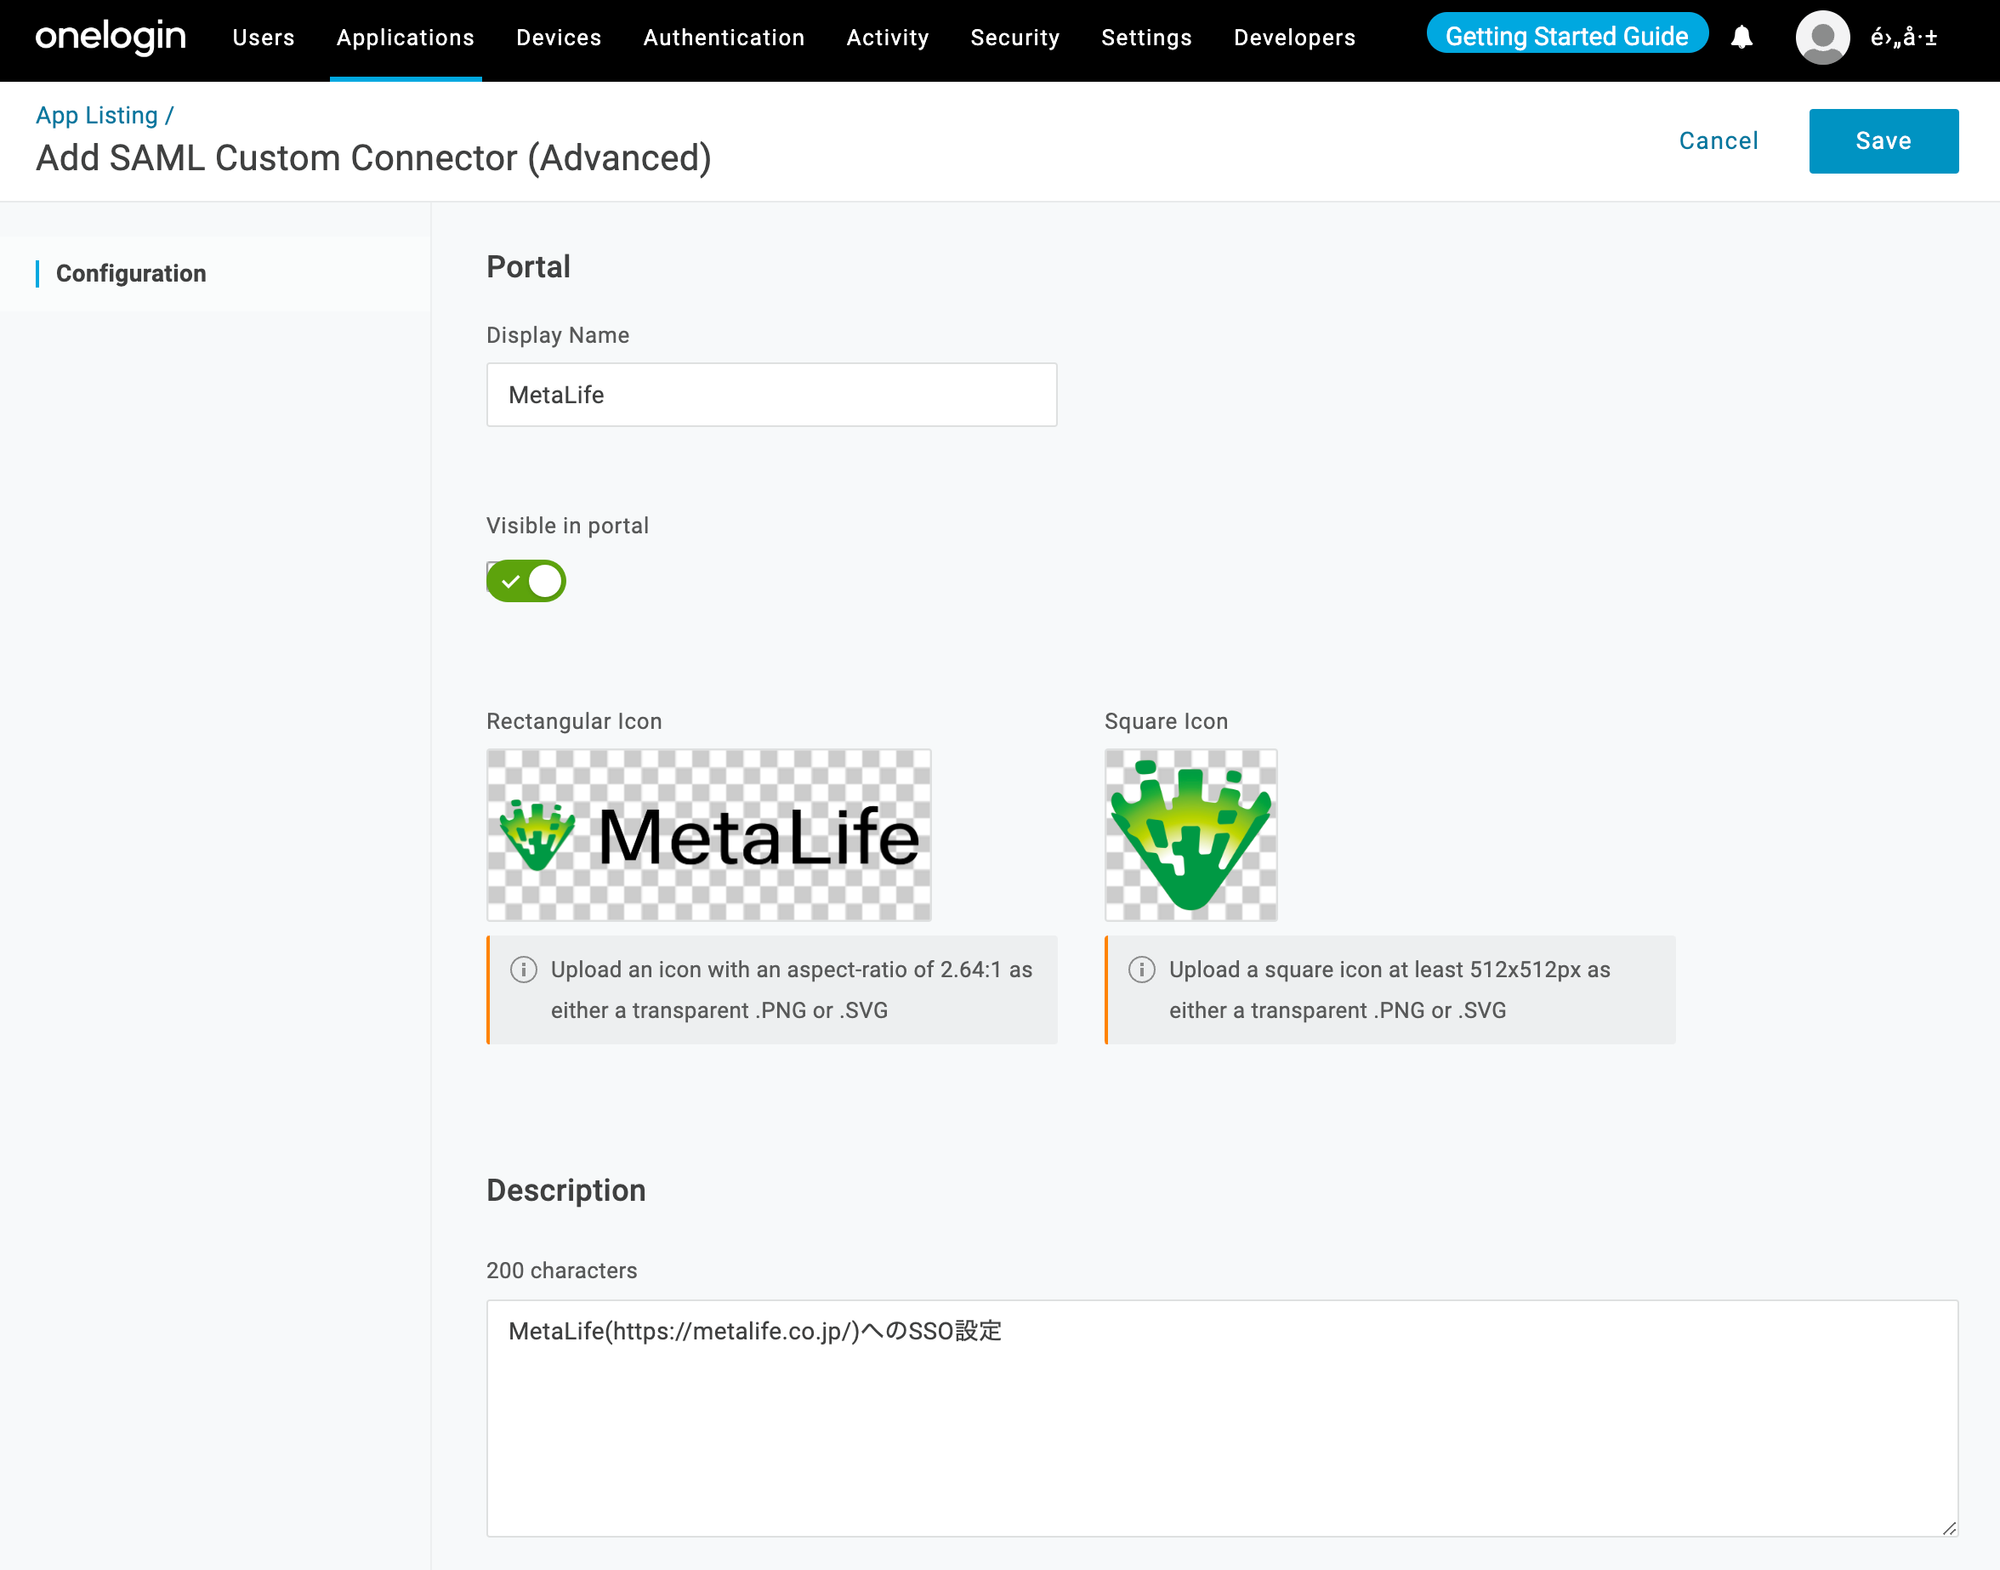Click the page title 'Add SAML Custom Connector (Advanced)'
This screenshot has height=1570, width=2000.
tap(373, 158)
